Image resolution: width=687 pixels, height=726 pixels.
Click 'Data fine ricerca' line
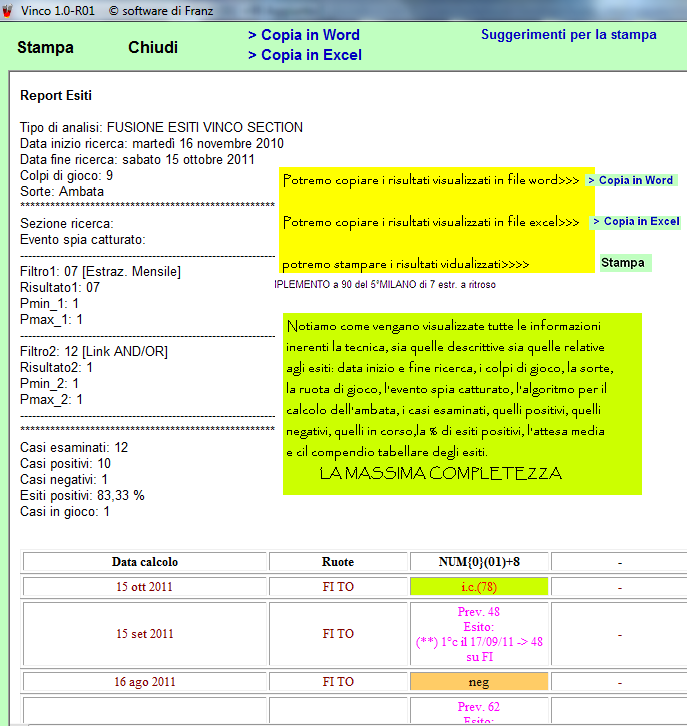pos(137,160)
